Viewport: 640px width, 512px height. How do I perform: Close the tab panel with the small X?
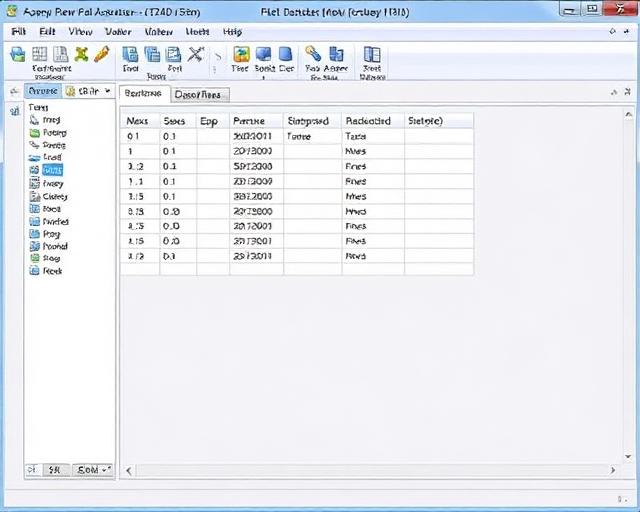pyautogui.click(x=627, y=92)
